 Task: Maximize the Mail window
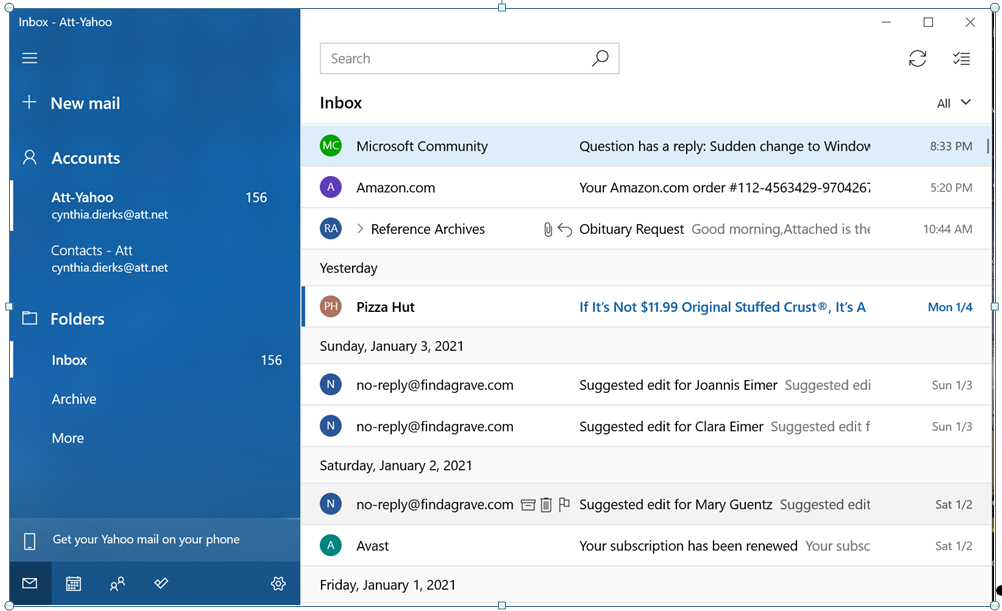(x=928, y=22)
